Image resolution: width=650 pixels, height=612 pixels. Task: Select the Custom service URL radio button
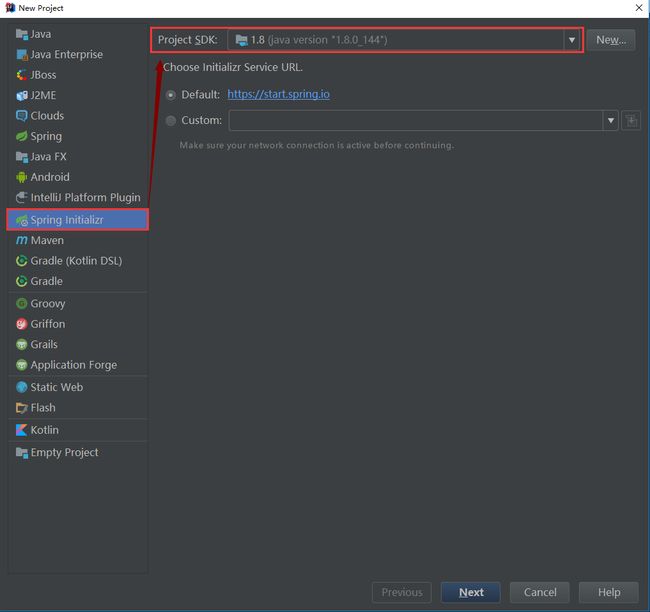(170, 121)
